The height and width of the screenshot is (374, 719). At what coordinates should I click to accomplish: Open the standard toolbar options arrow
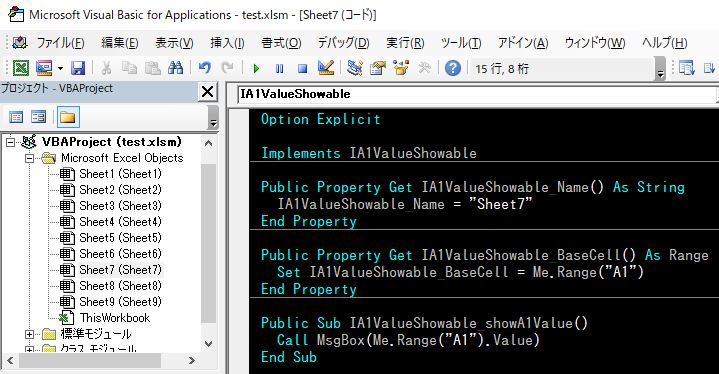(x=660, y=69)
